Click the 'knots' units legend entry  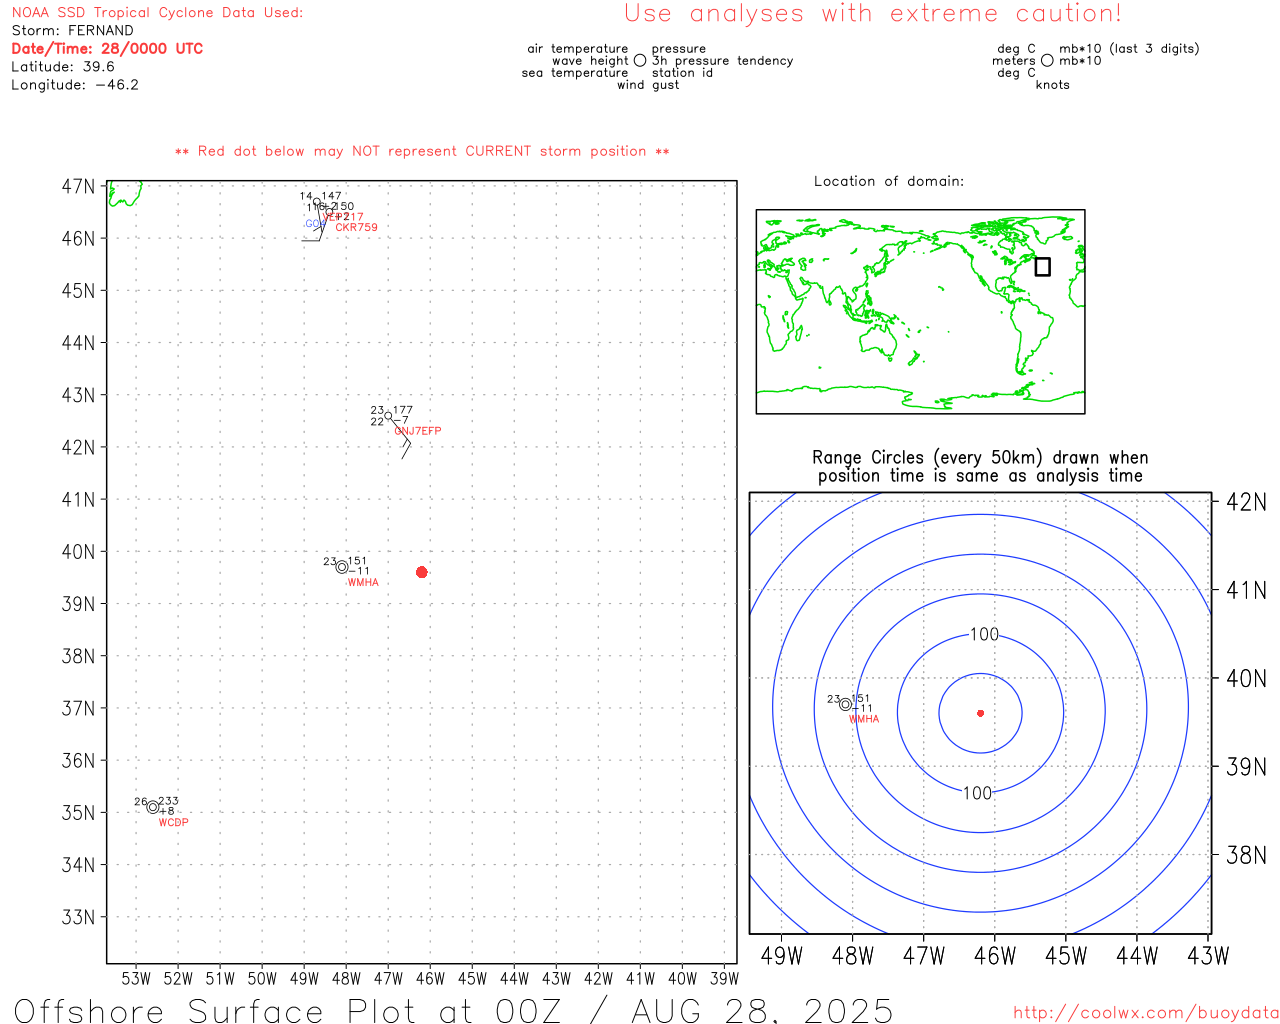pyautogui.click(x=1053, y=85)
